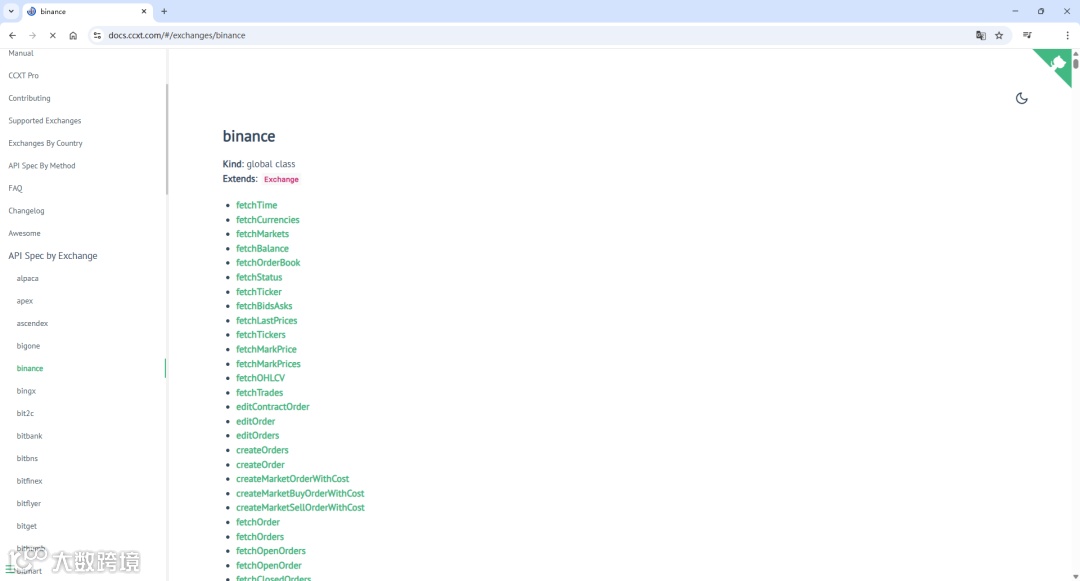The image size is (1080, 581).
Task: Jump to the fetchBidsAsks method
Action: pos(264,306)
